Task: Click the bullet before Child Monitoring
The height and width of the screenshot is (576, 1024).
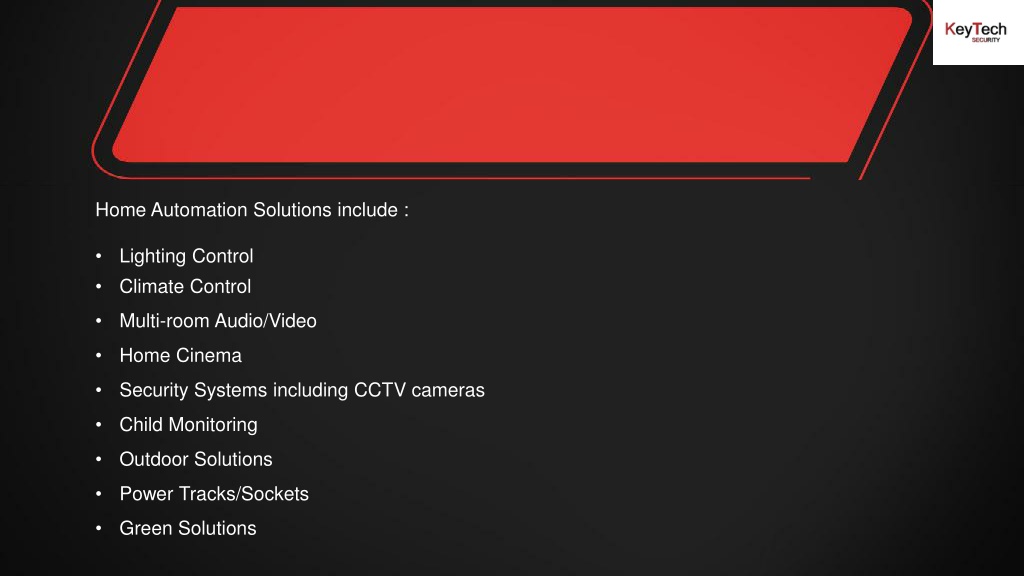Action: point(99,424)
